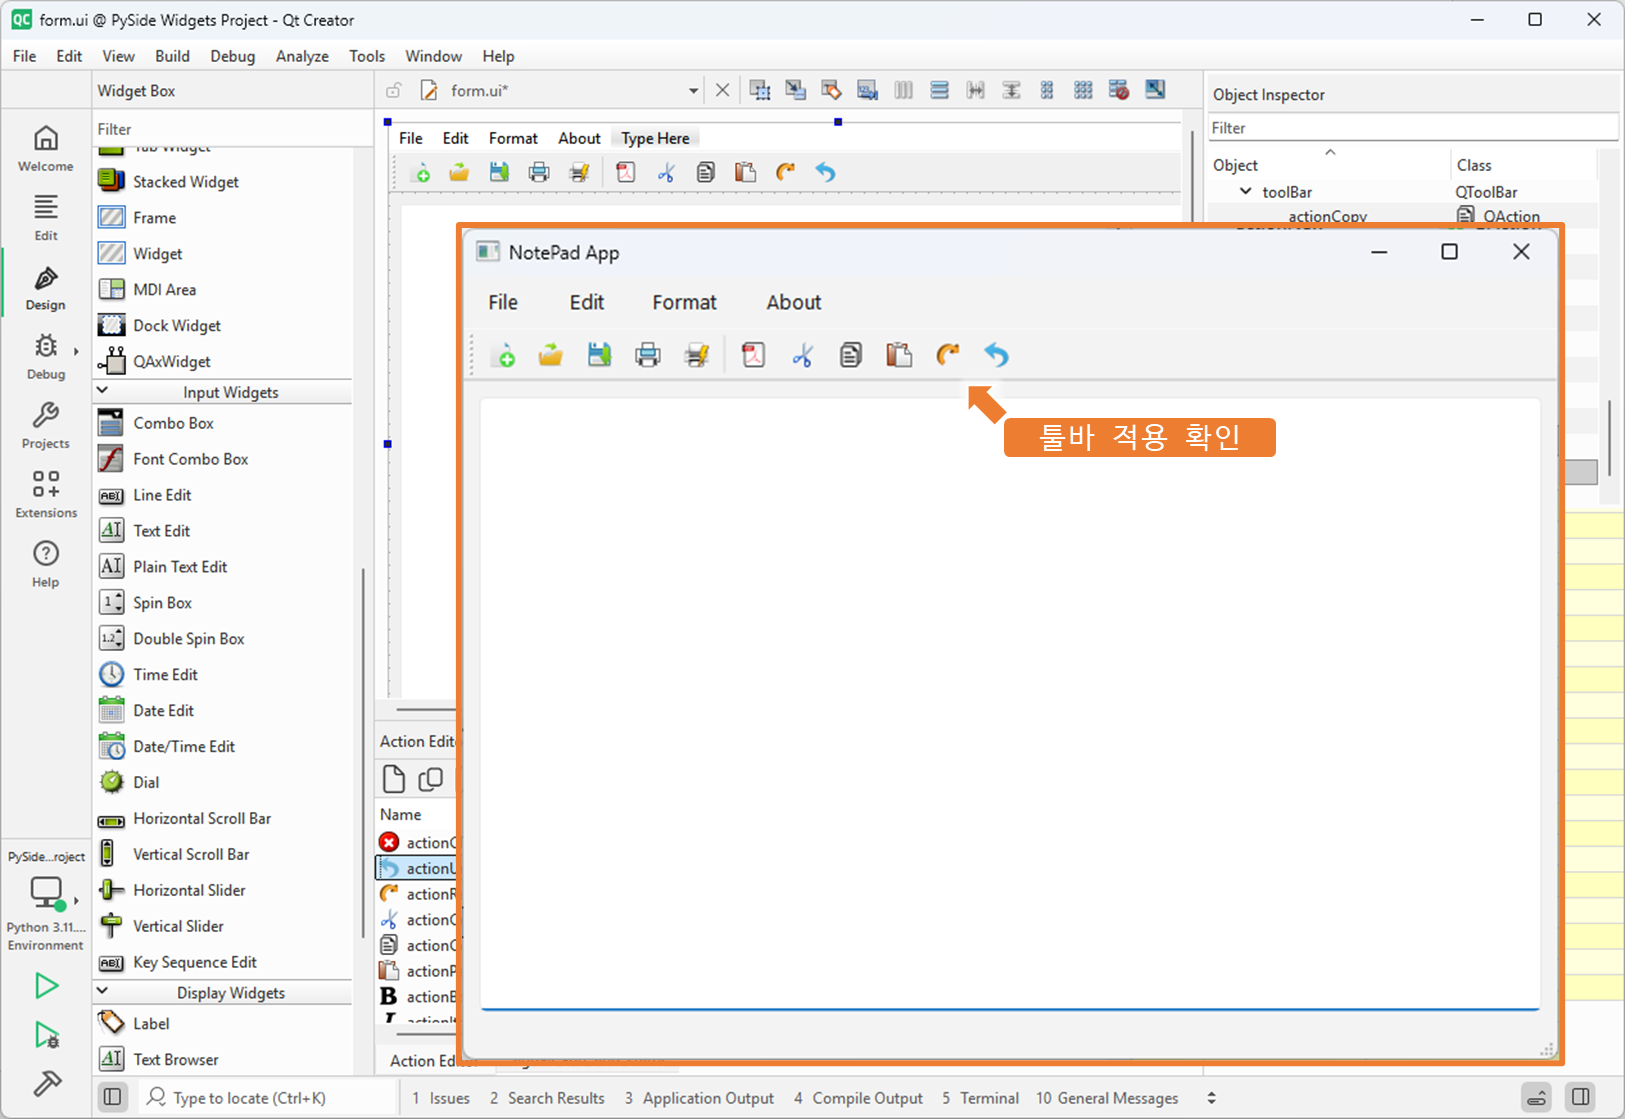
Task: Open the Issues output pane
Action: tap(441, 1098)
